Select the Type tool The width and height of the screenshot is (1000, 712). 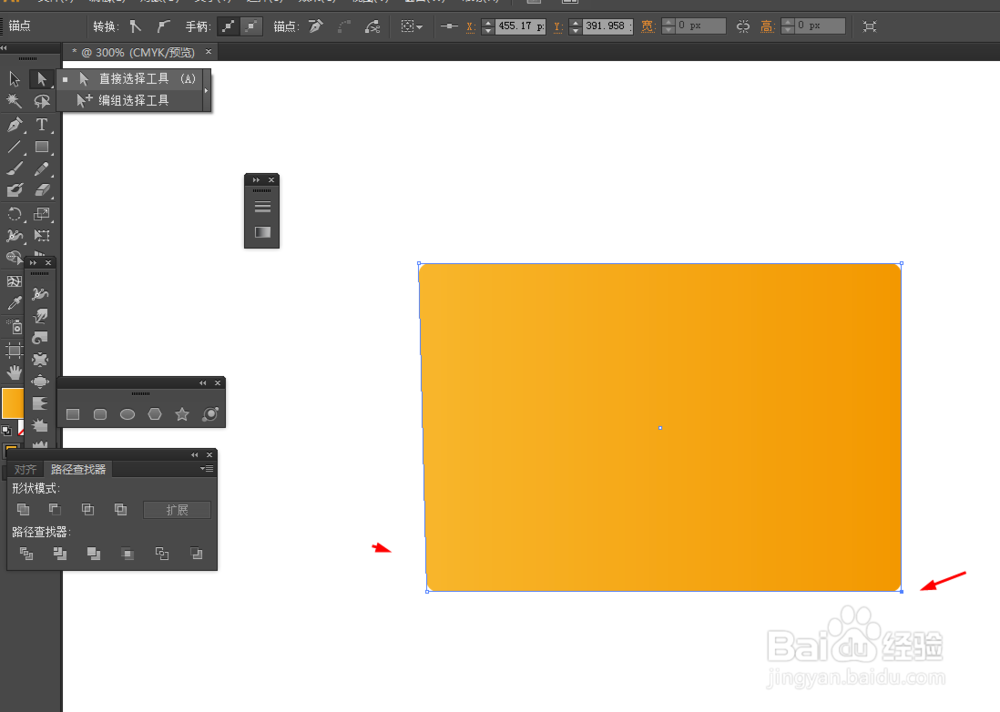41,124
